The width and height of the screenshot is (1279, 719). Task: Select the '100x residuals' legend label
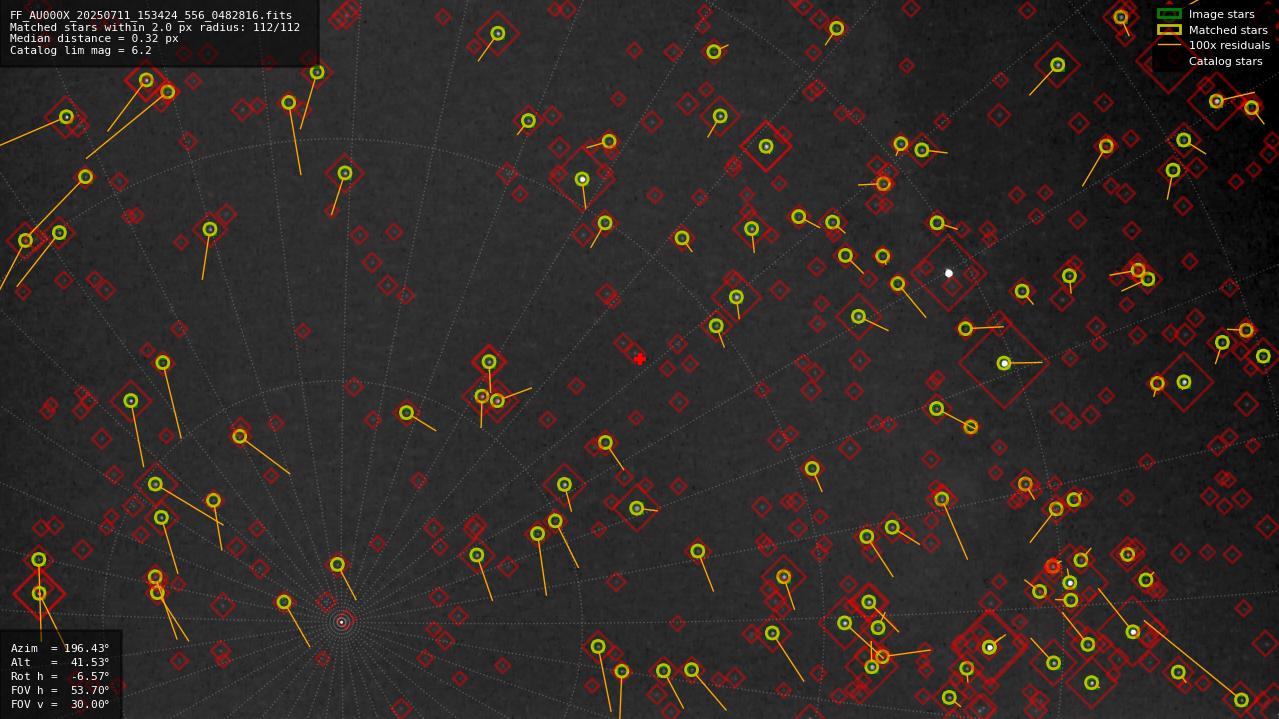click(x=1229, y=45)
